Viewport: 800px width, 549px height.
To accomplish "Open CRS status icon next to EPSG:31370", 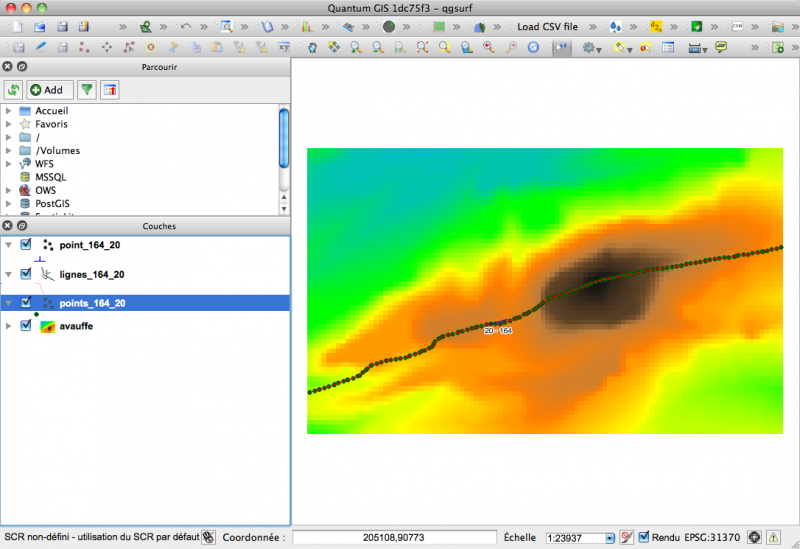I will tap(755, 537).
